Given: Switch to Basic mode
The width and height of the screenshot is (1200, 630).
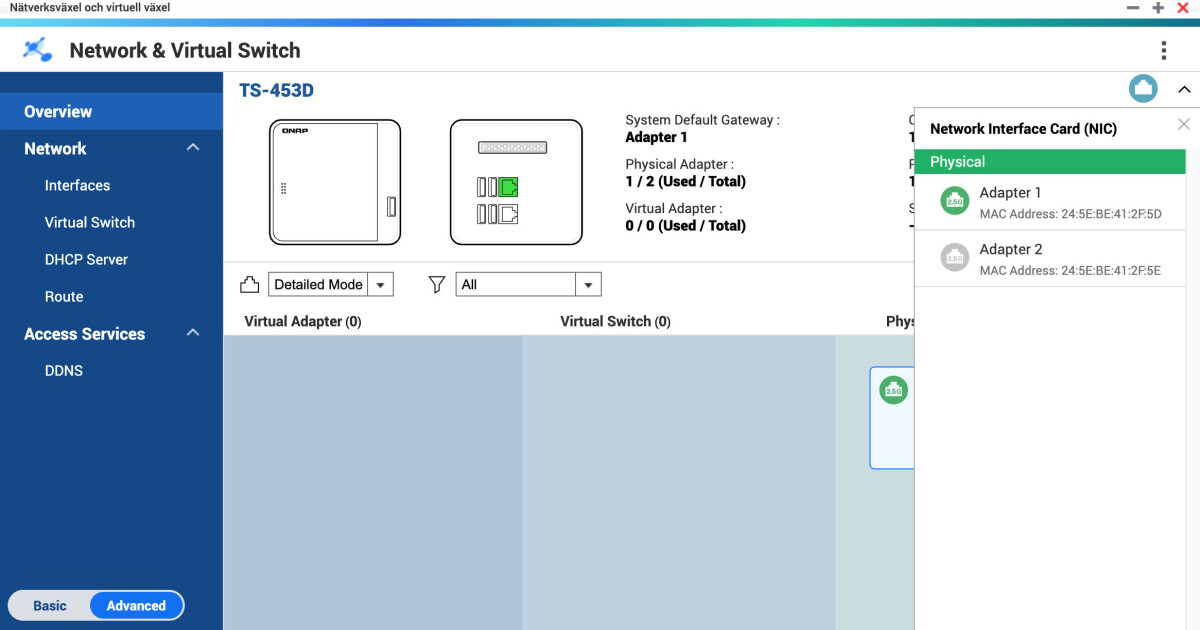Looking at the screenshot, I should pos(50,605).
